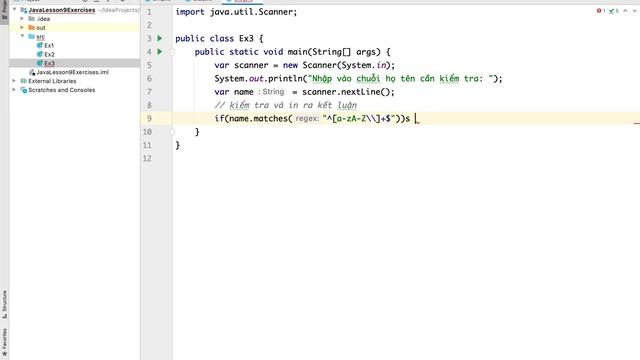
Task: Go to previous highlighted error arrow
Action: (625, 11)
